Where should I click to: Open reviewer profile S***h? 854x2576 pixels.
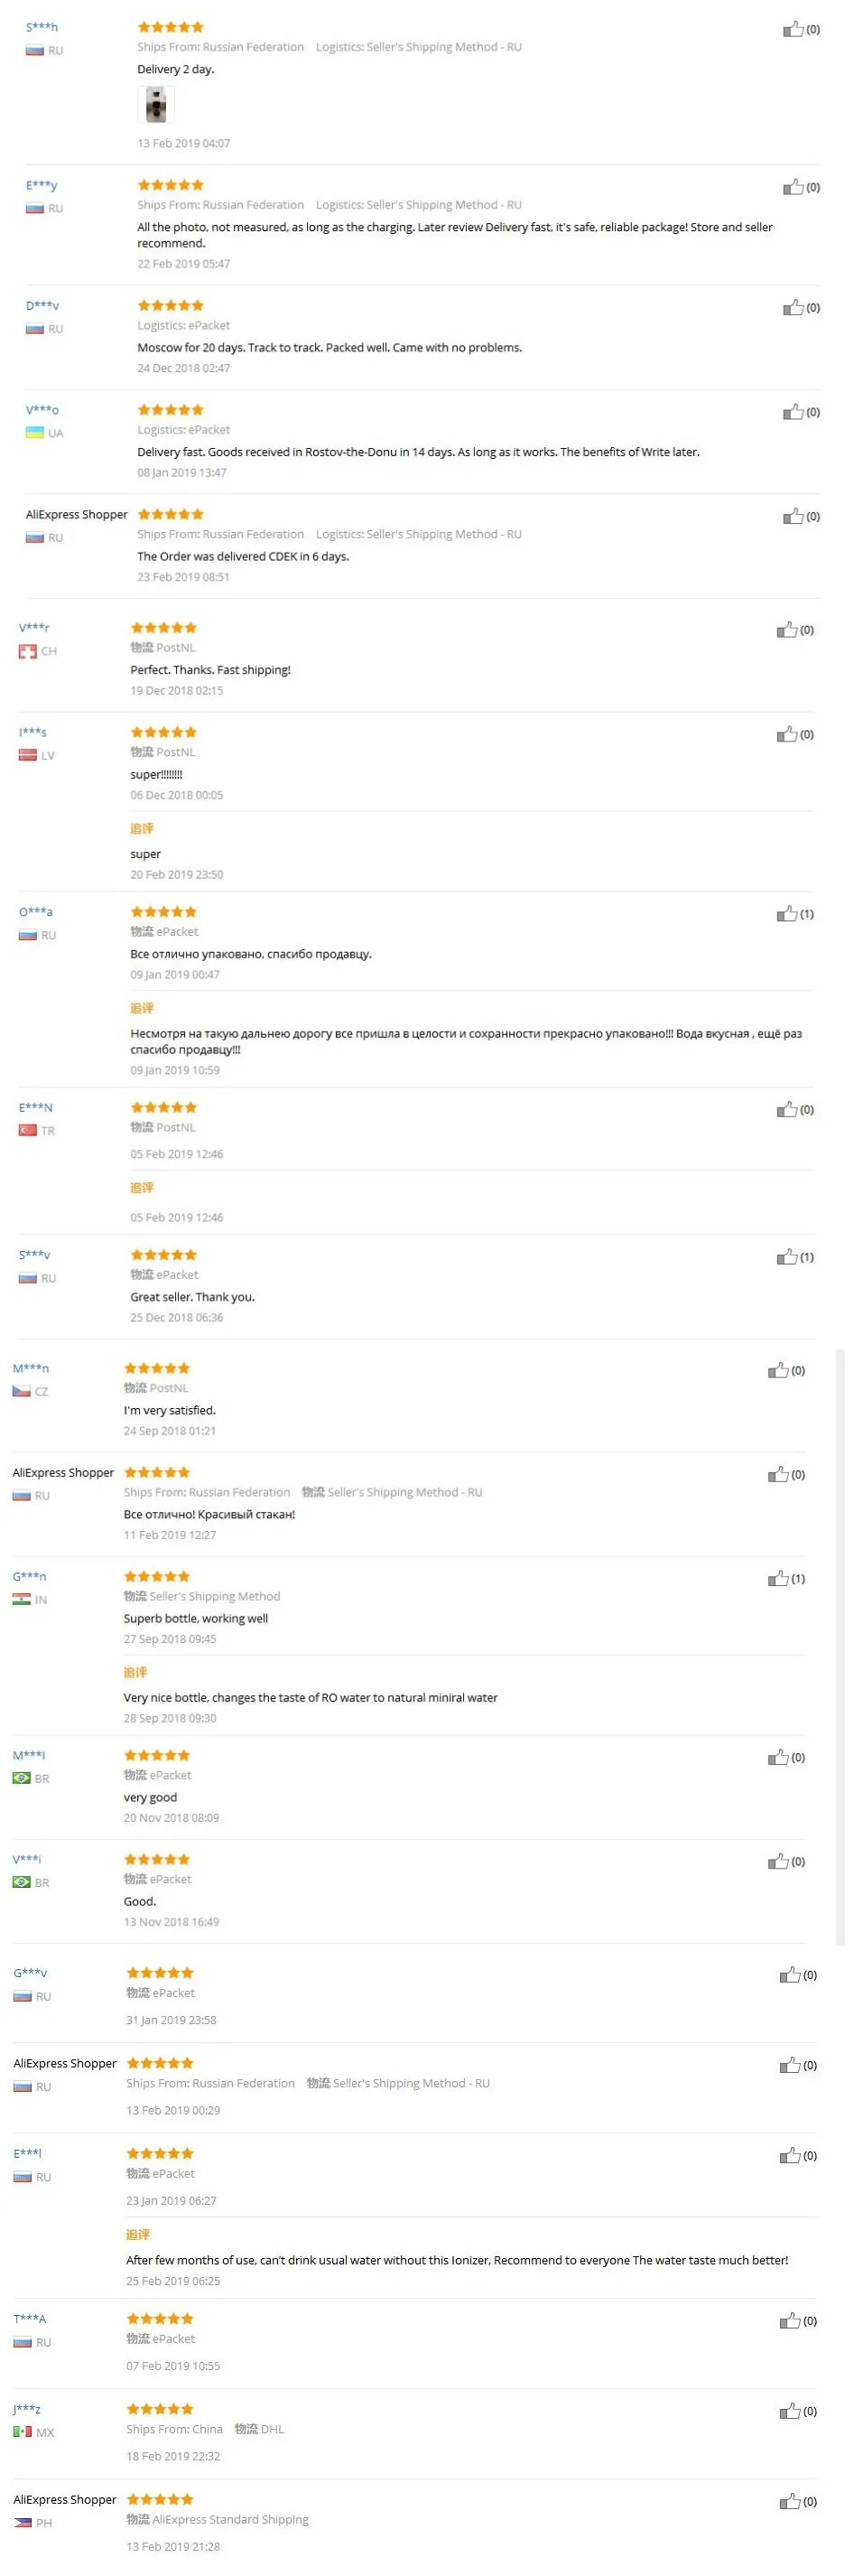point(42,27)
